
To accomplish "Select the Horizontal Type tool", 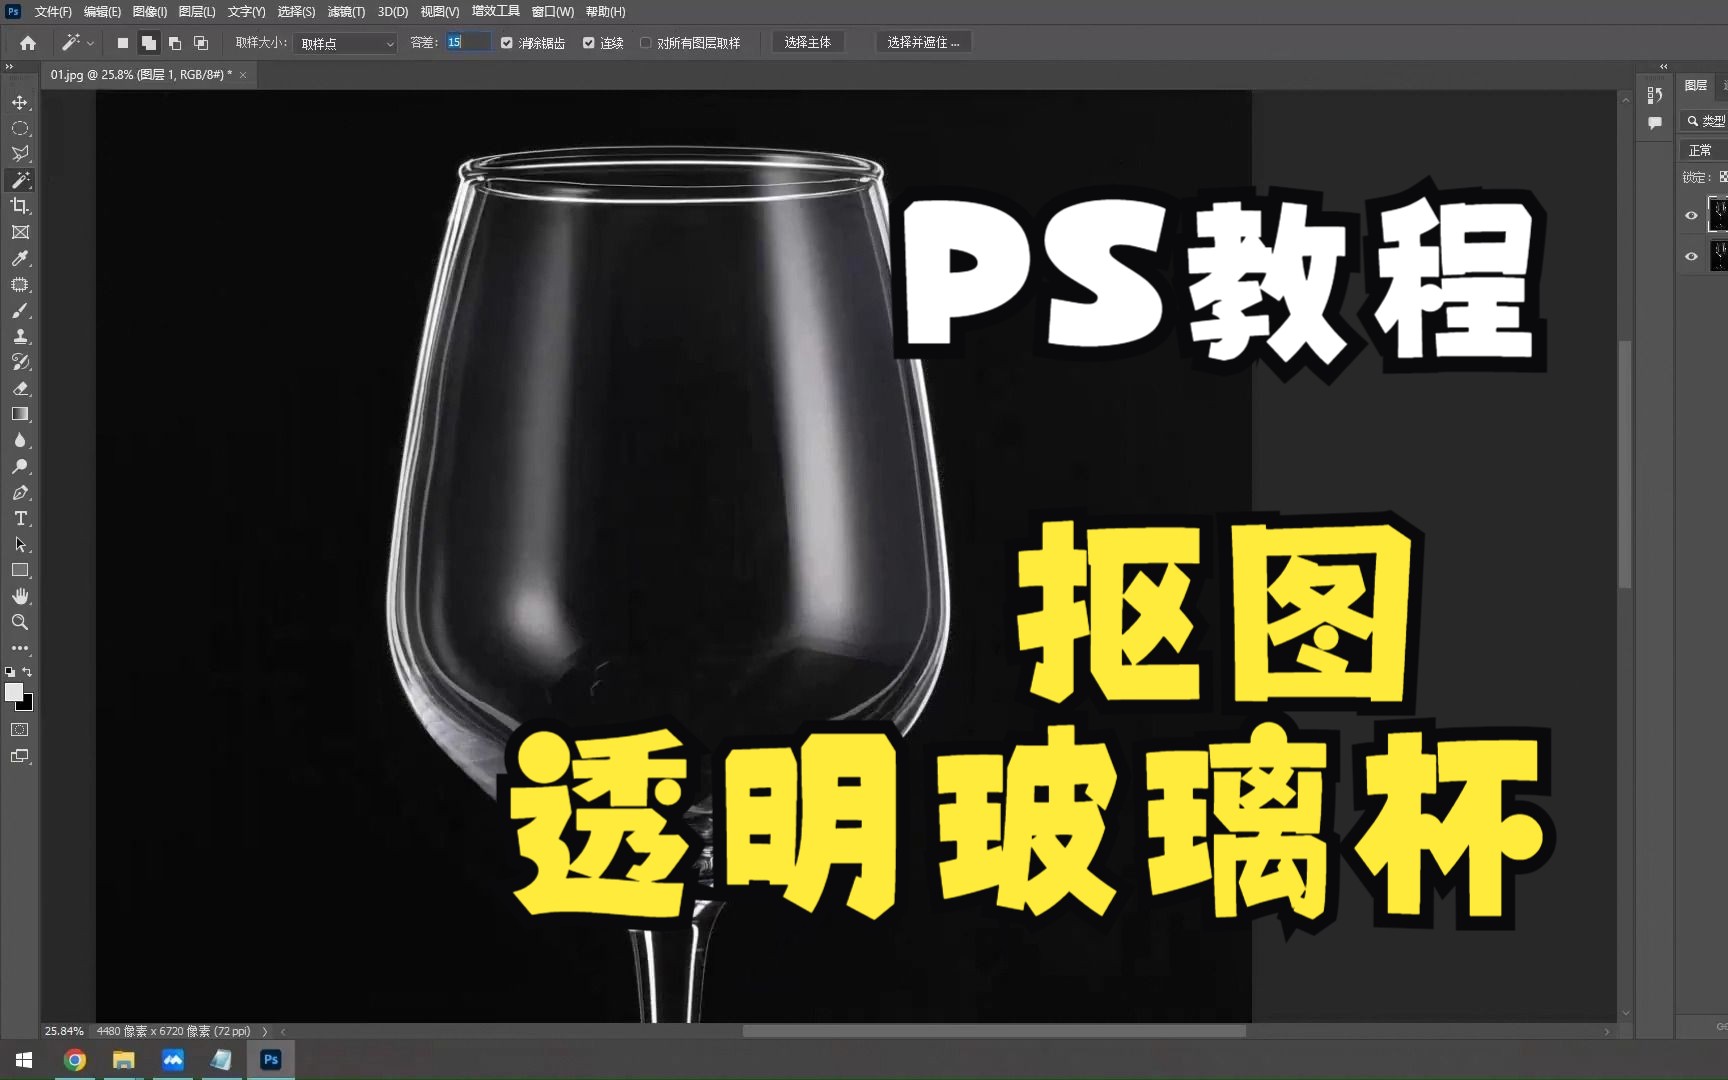I will point(20,518).
